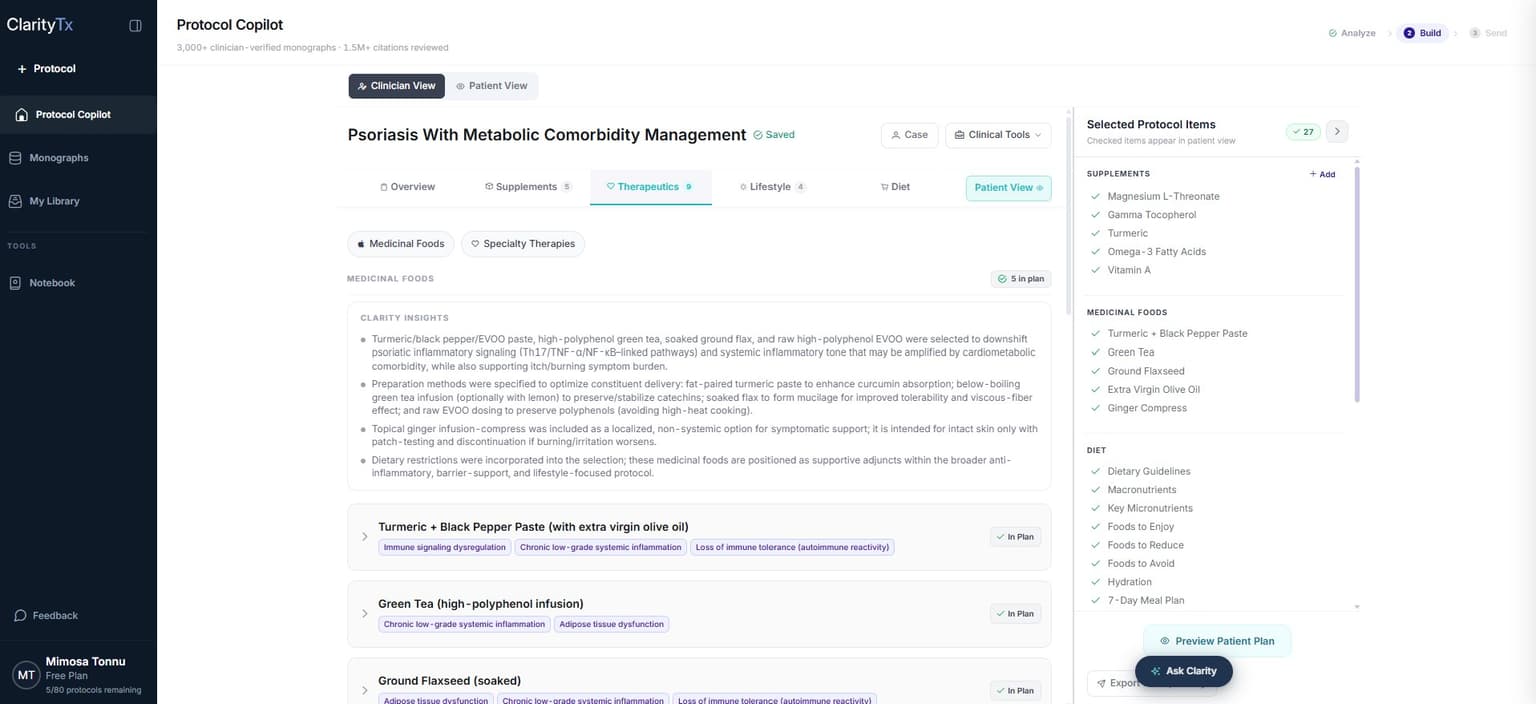Toggle In Plan for Ground Flaxseed card
This screenshot has height=704, width=1536.
[1015, 691]
